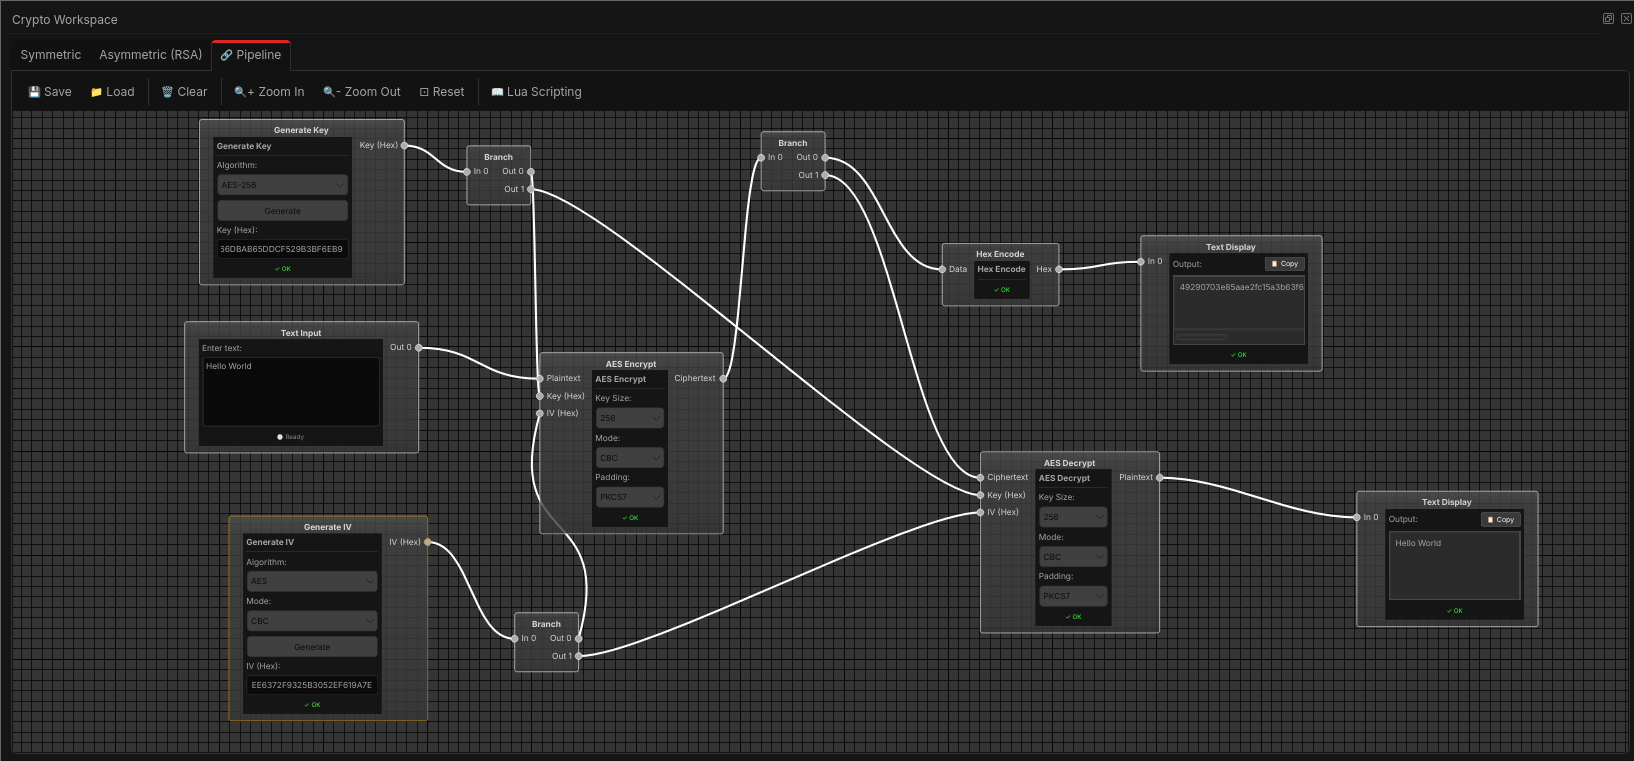Open Key Size dropdown in AES Encrypt
This screenshot has height=761, width=1634.
click(630, 418)
